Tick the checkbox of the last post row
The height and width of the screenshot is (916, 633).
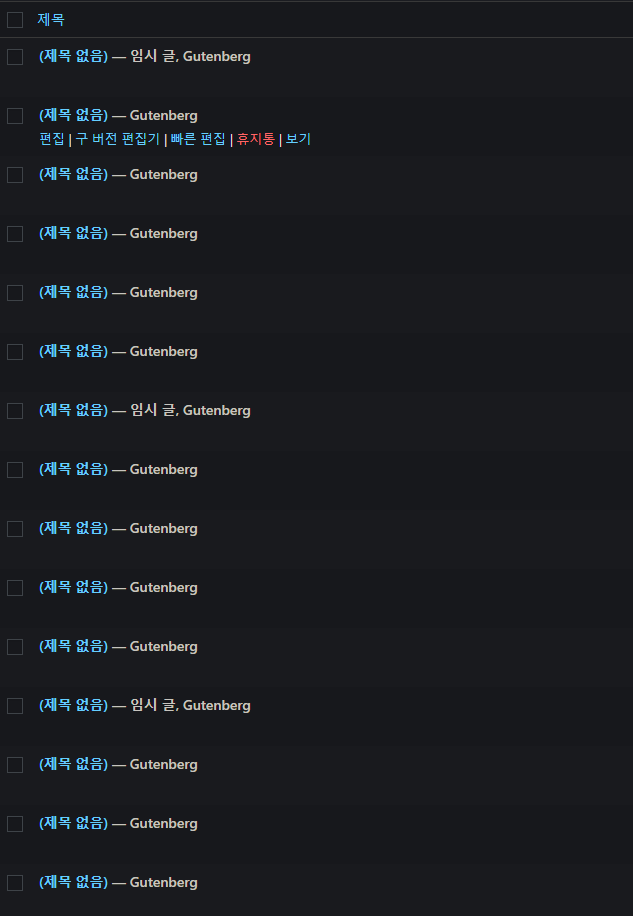[15, 883]
